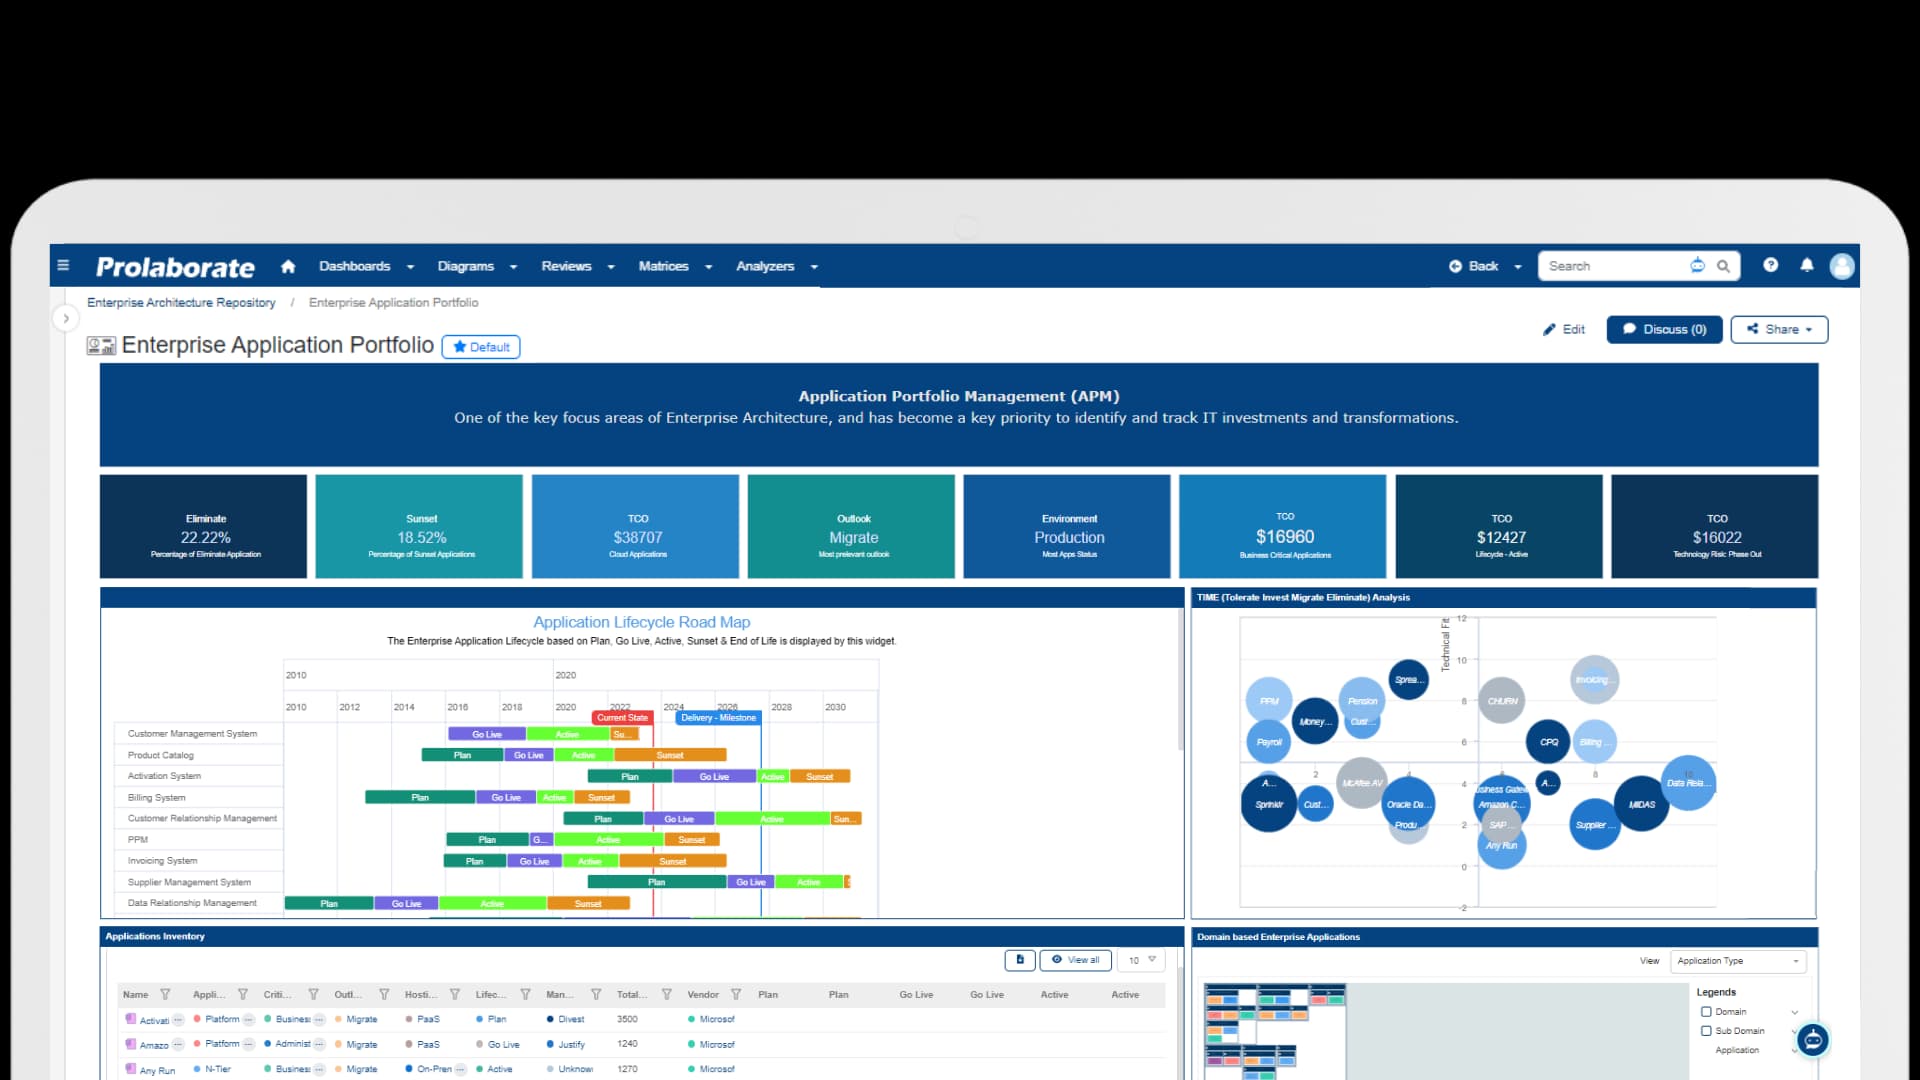Open the Eliminate 22.22% tile
Screen dimensions: 1920x1080
204,526
